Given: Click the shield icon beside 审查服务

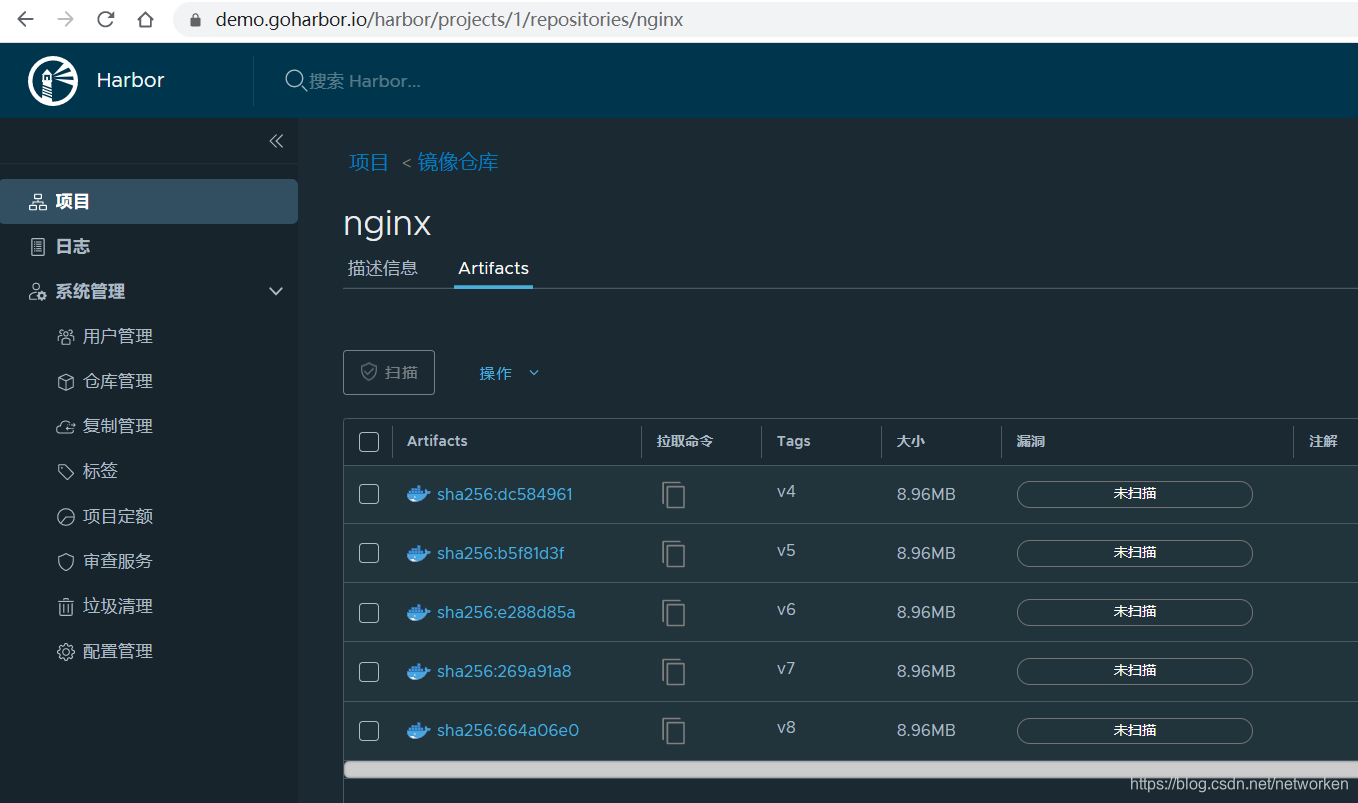Looking at the screenshot, I should pyautogui.click(x=66, y=562).
